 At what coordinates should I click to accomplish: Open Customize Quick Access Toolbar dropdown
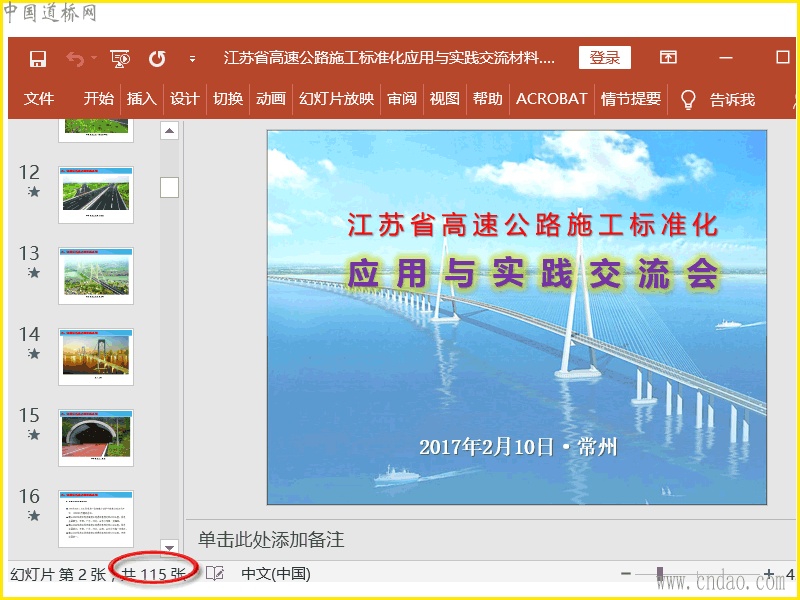192,59
